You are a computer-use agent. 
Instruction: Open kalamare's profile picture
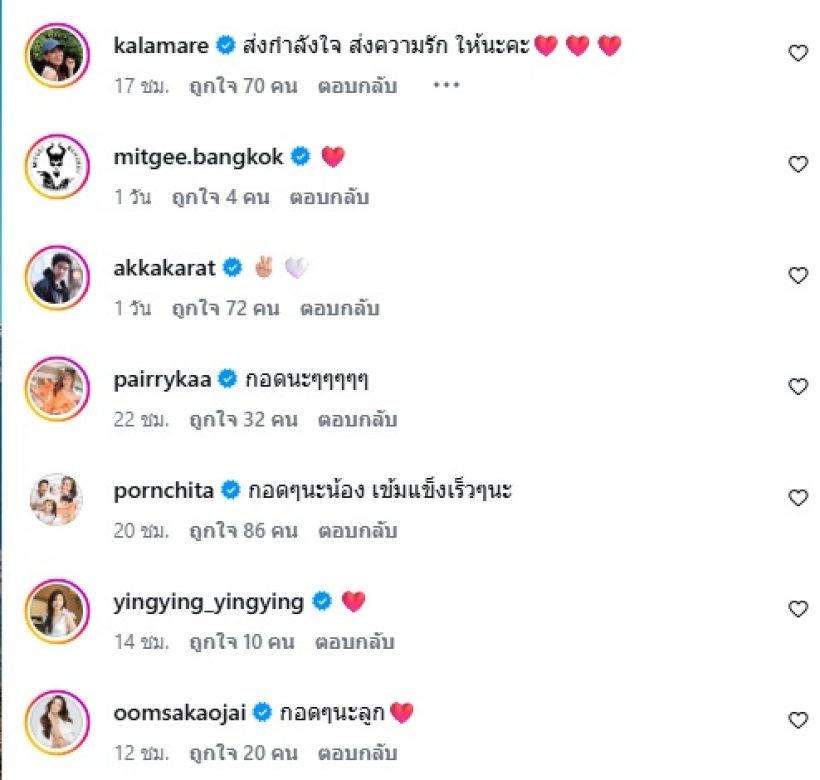(x=56, y=55)
